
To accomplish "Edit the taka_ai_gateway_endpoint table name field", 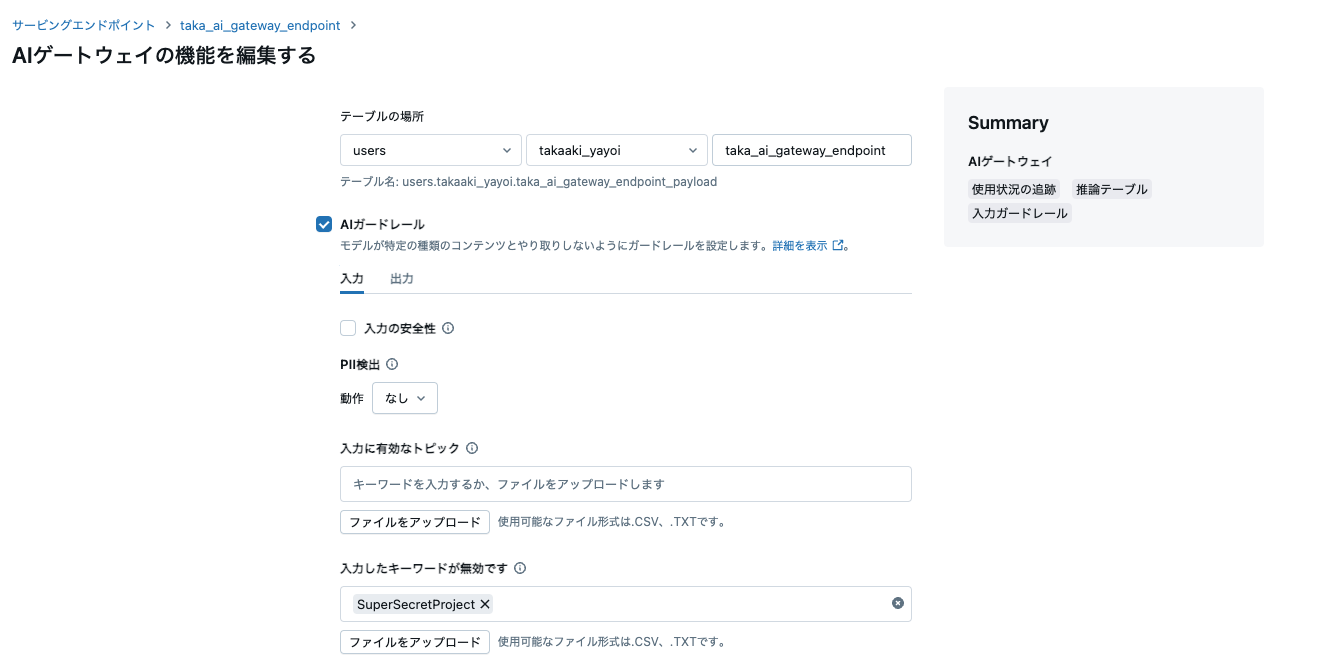I will pyautogui.click(x=811, y=150).
